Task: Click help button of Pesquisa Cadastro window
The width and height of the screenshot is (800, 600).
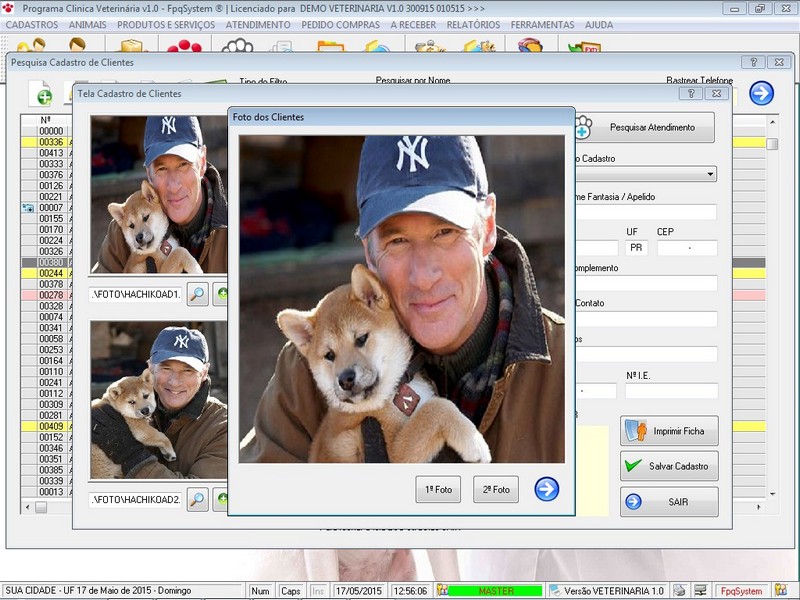Action: point(753,62)
